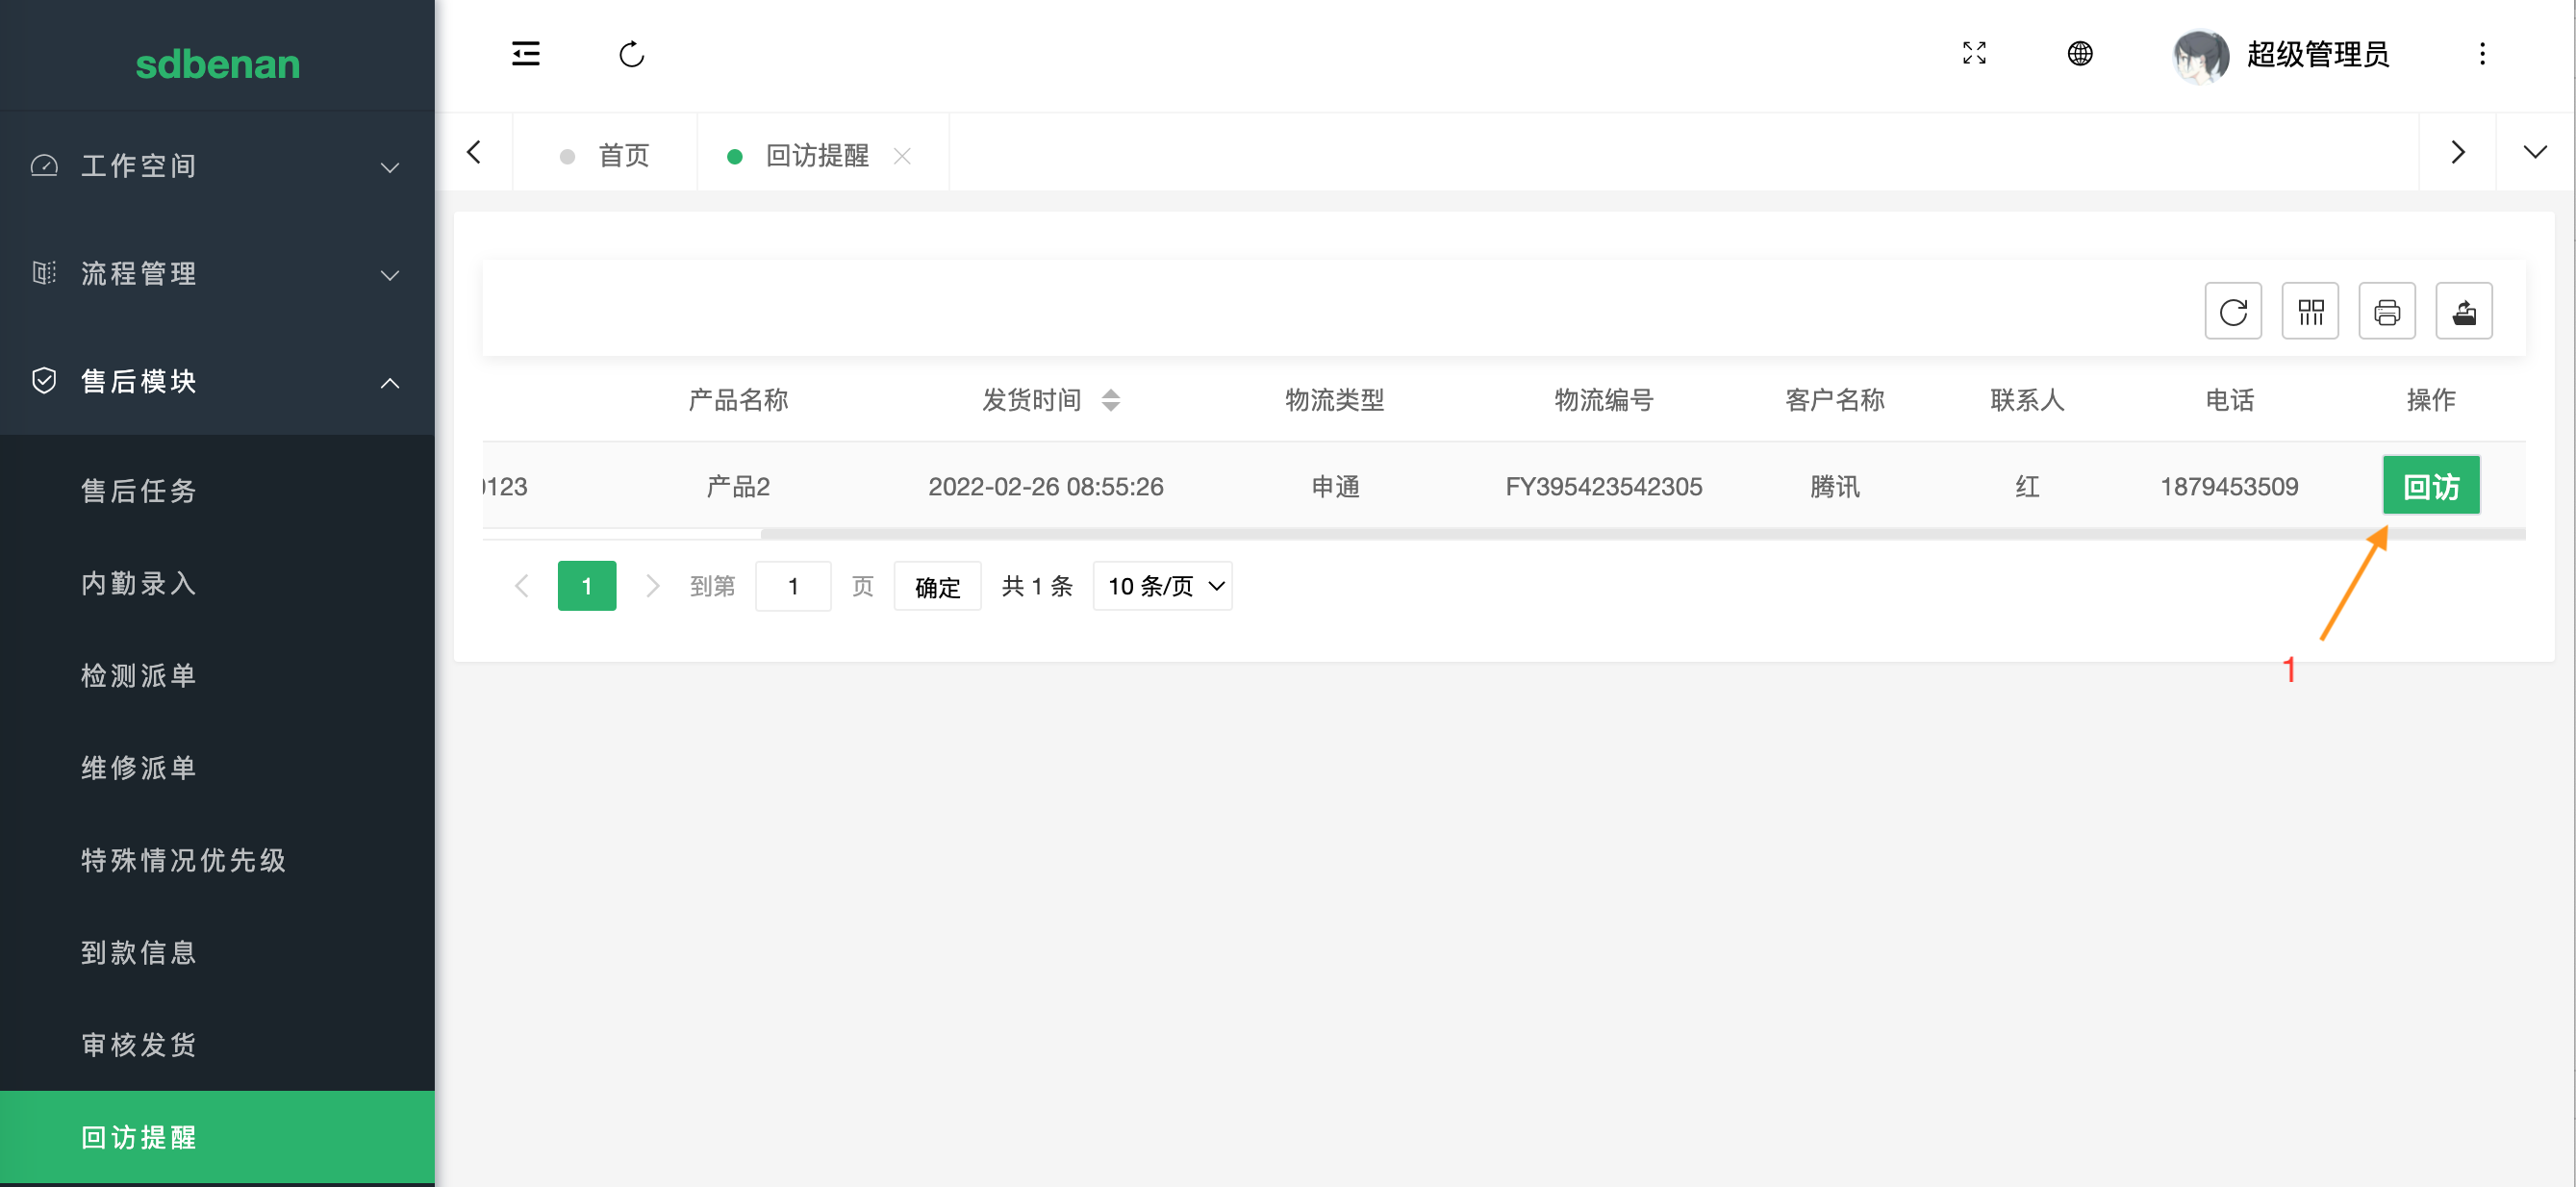The image size is (2576, 1187).
Task: Click the 申通 logistics cell
Action: tap(1335, 487)
